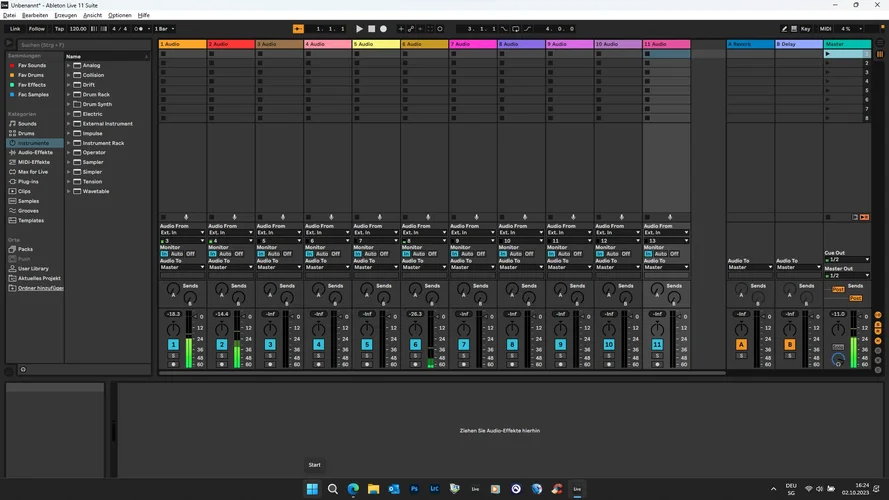Click the transport Stop button
The width and height of the screenshot is (889, 500).
[x=371, y=29]
